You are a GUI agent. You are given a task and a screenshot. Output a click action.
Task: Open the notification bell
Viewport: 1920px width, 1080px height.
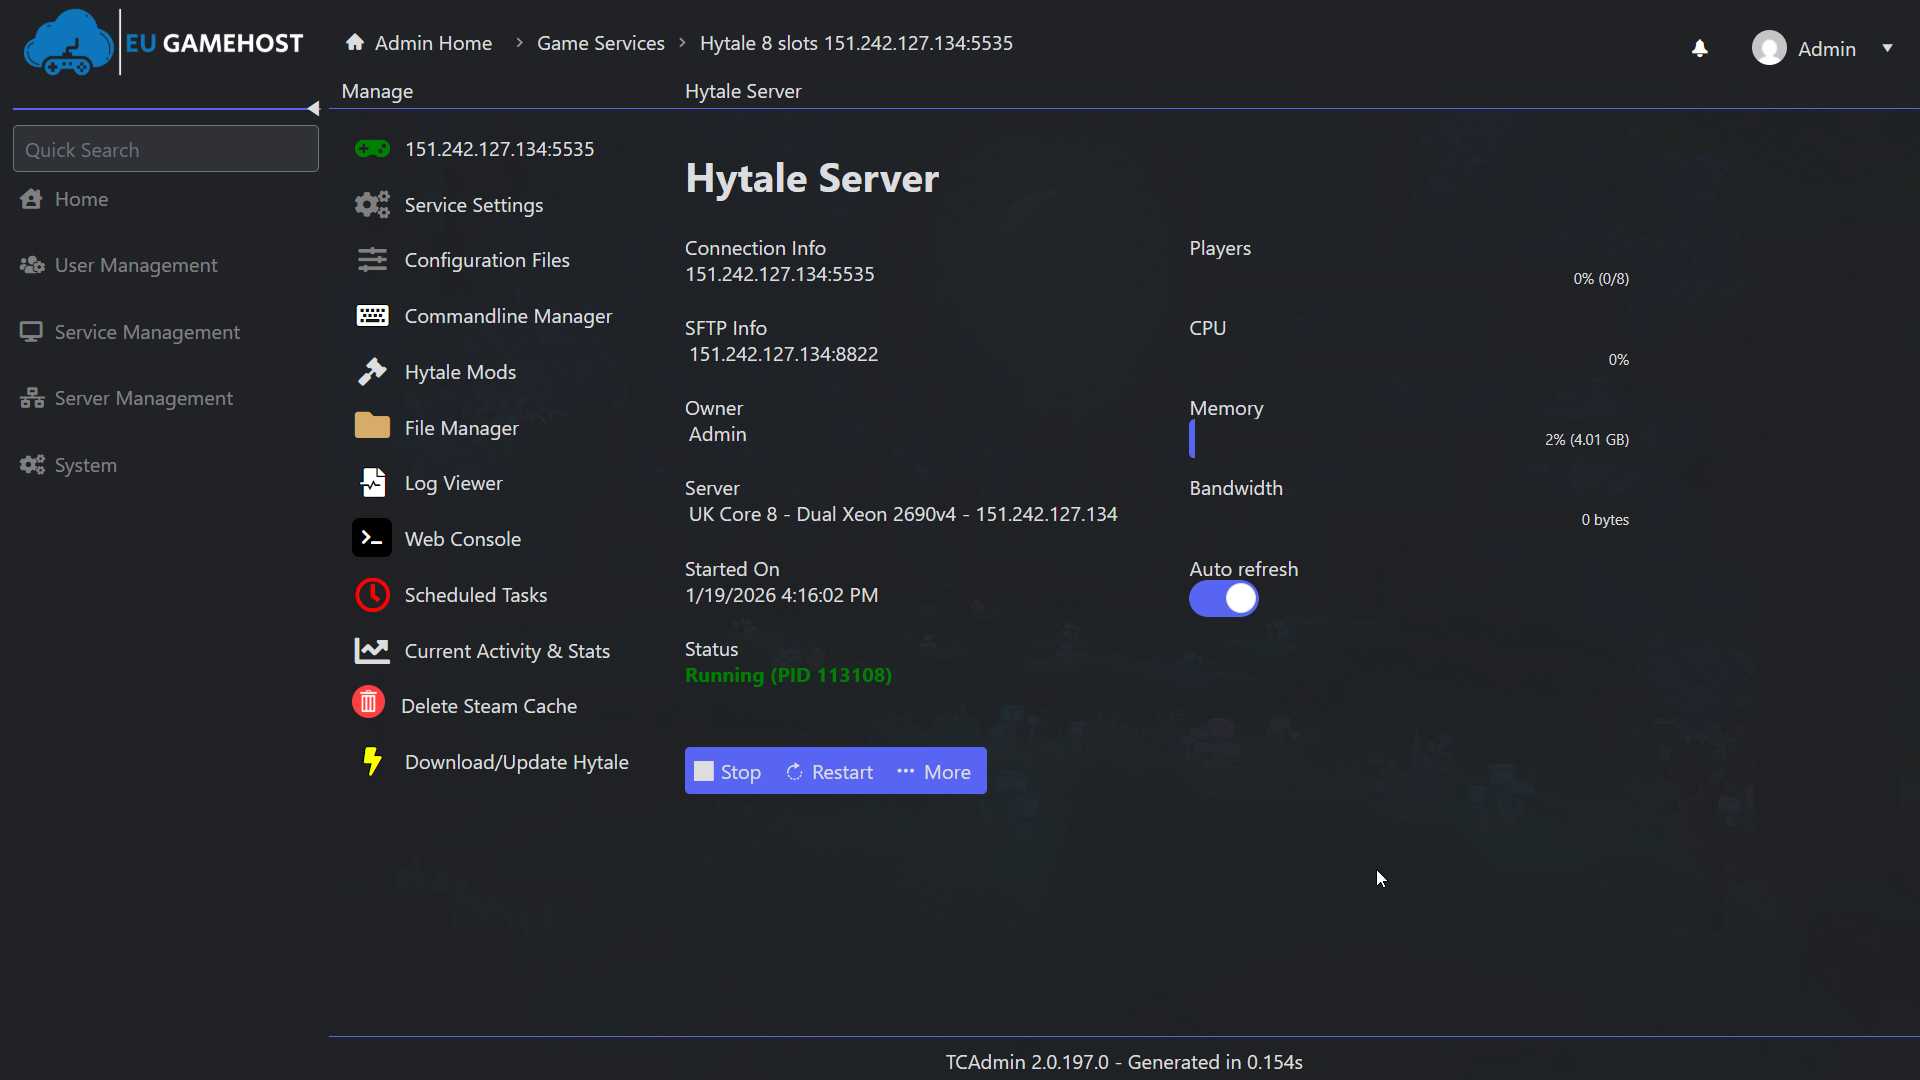pyautogui.click(x=1700, y=49)
